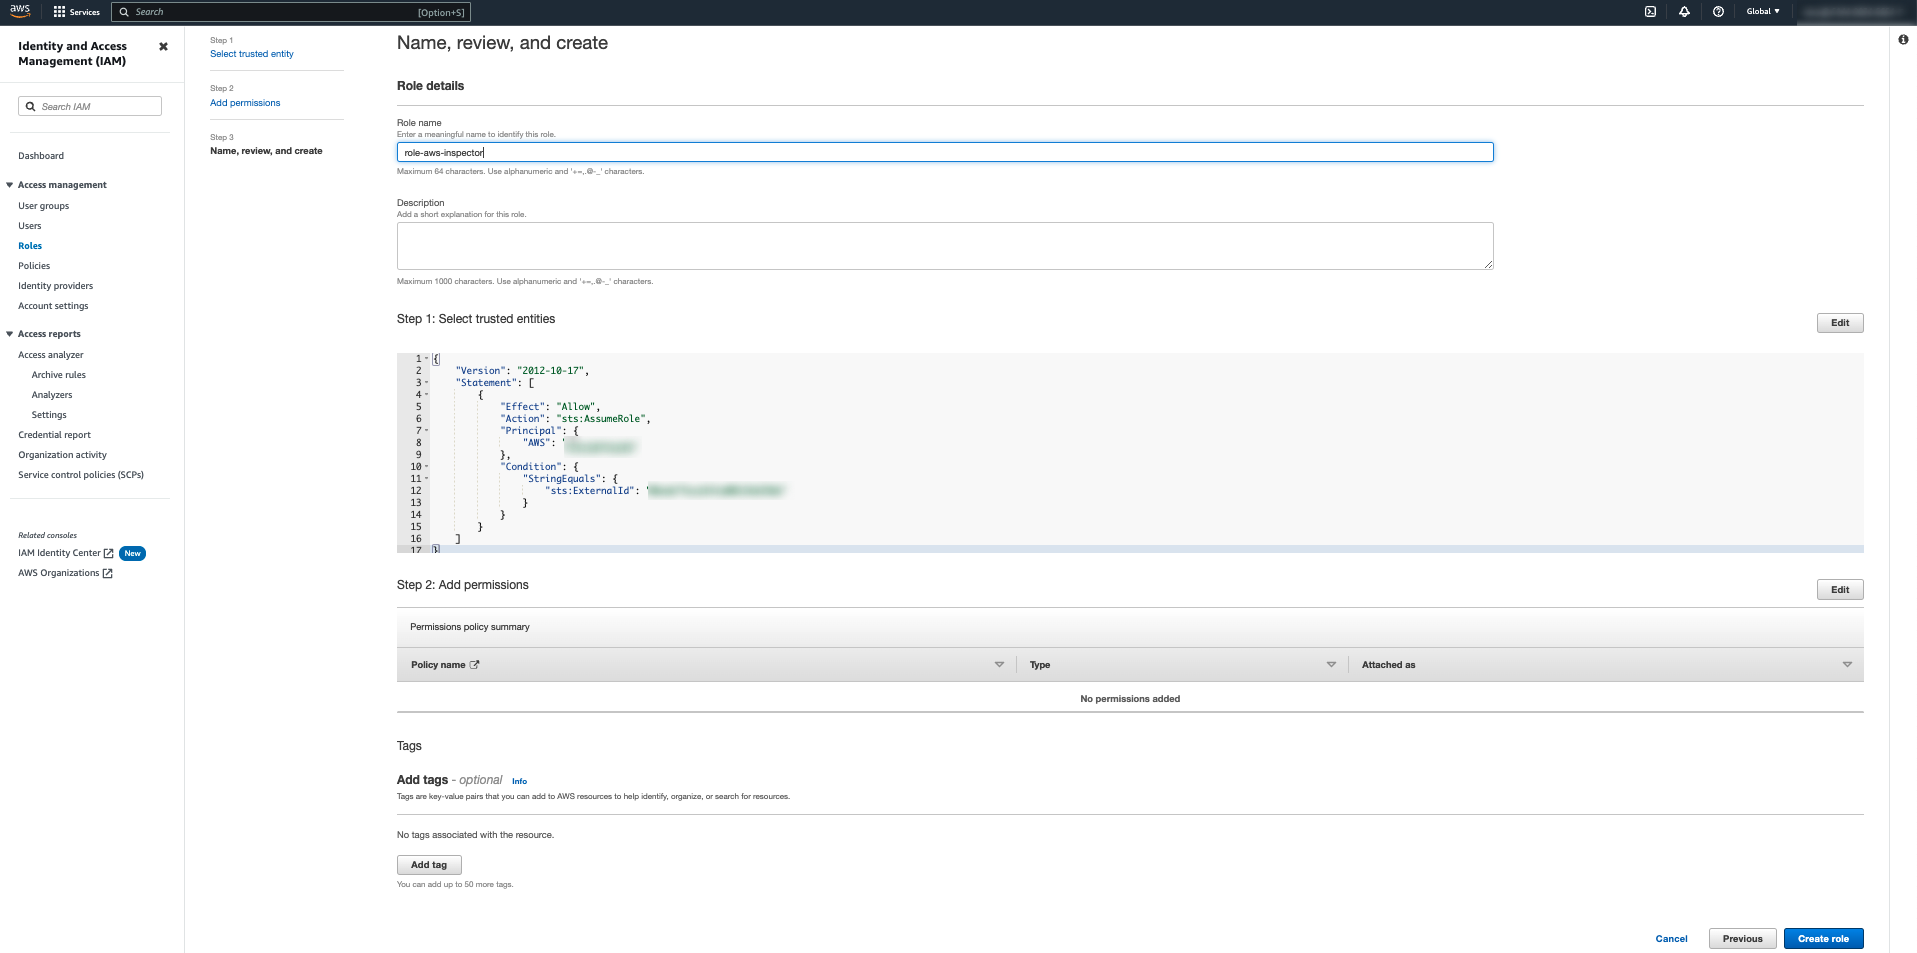Open the help question mark icon
The height and width of the screenshot is (953, 1917).
[1718, 12]
